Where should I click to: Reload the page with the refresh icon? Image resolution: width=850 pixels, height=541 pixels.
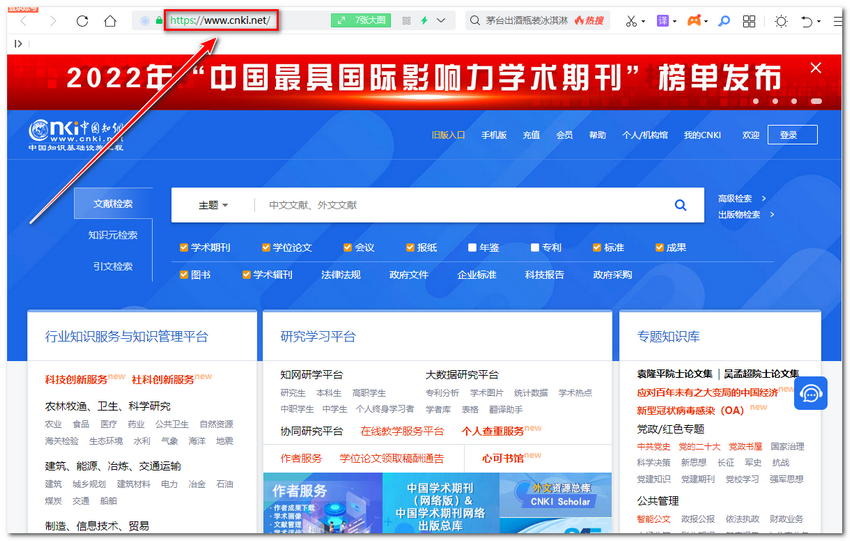click(x=82, y=21)
